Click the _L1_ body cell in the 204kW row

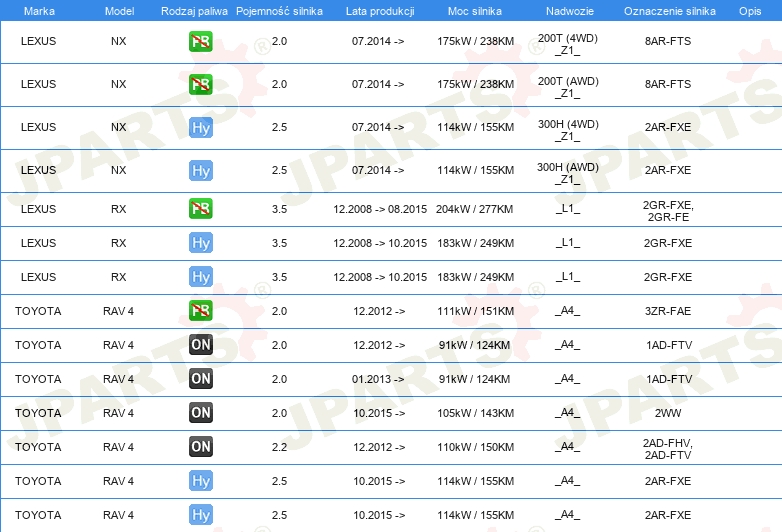click(568, 208)
